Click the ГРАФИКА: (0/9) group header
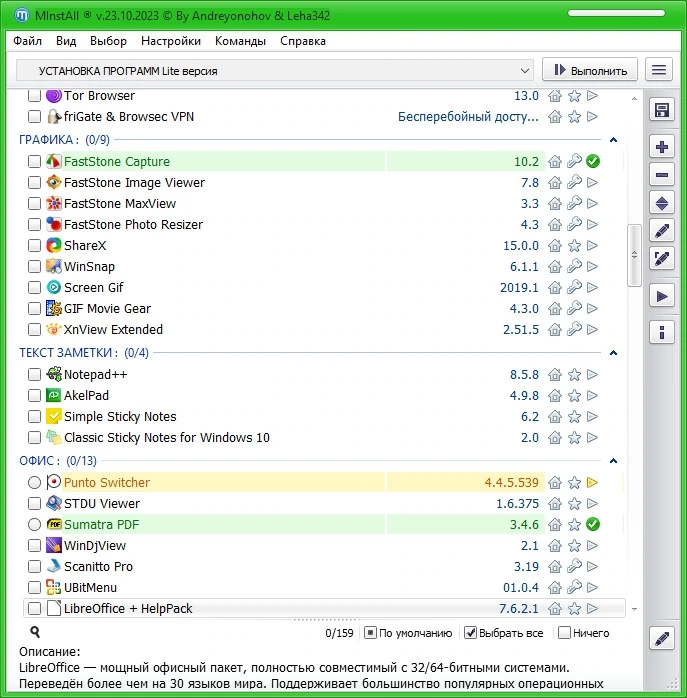This screenshot has height=698, width=687. [64, 140]
